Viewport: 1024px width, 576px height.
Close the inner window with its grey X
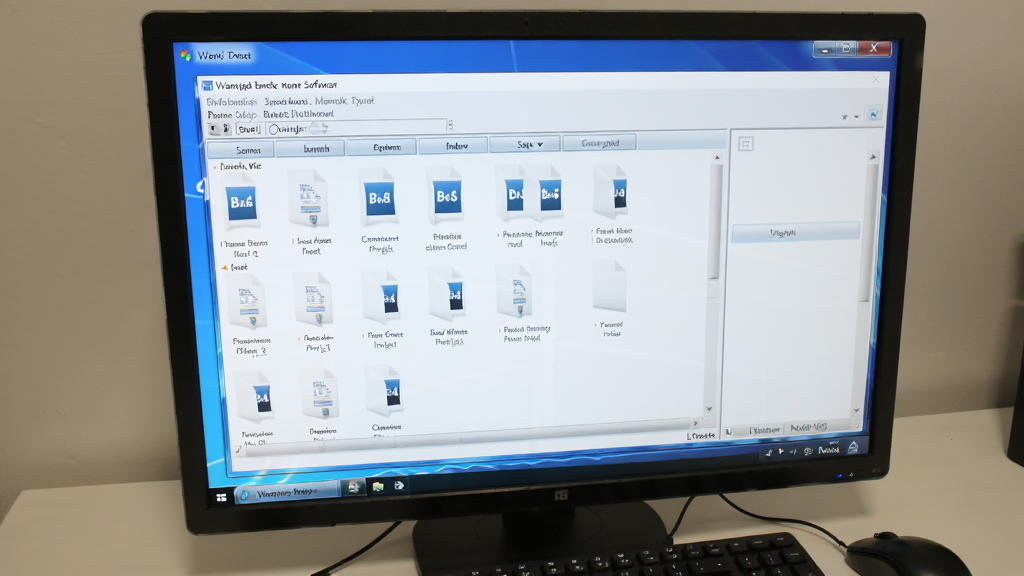pyautogui.click(x=876, y=79)
